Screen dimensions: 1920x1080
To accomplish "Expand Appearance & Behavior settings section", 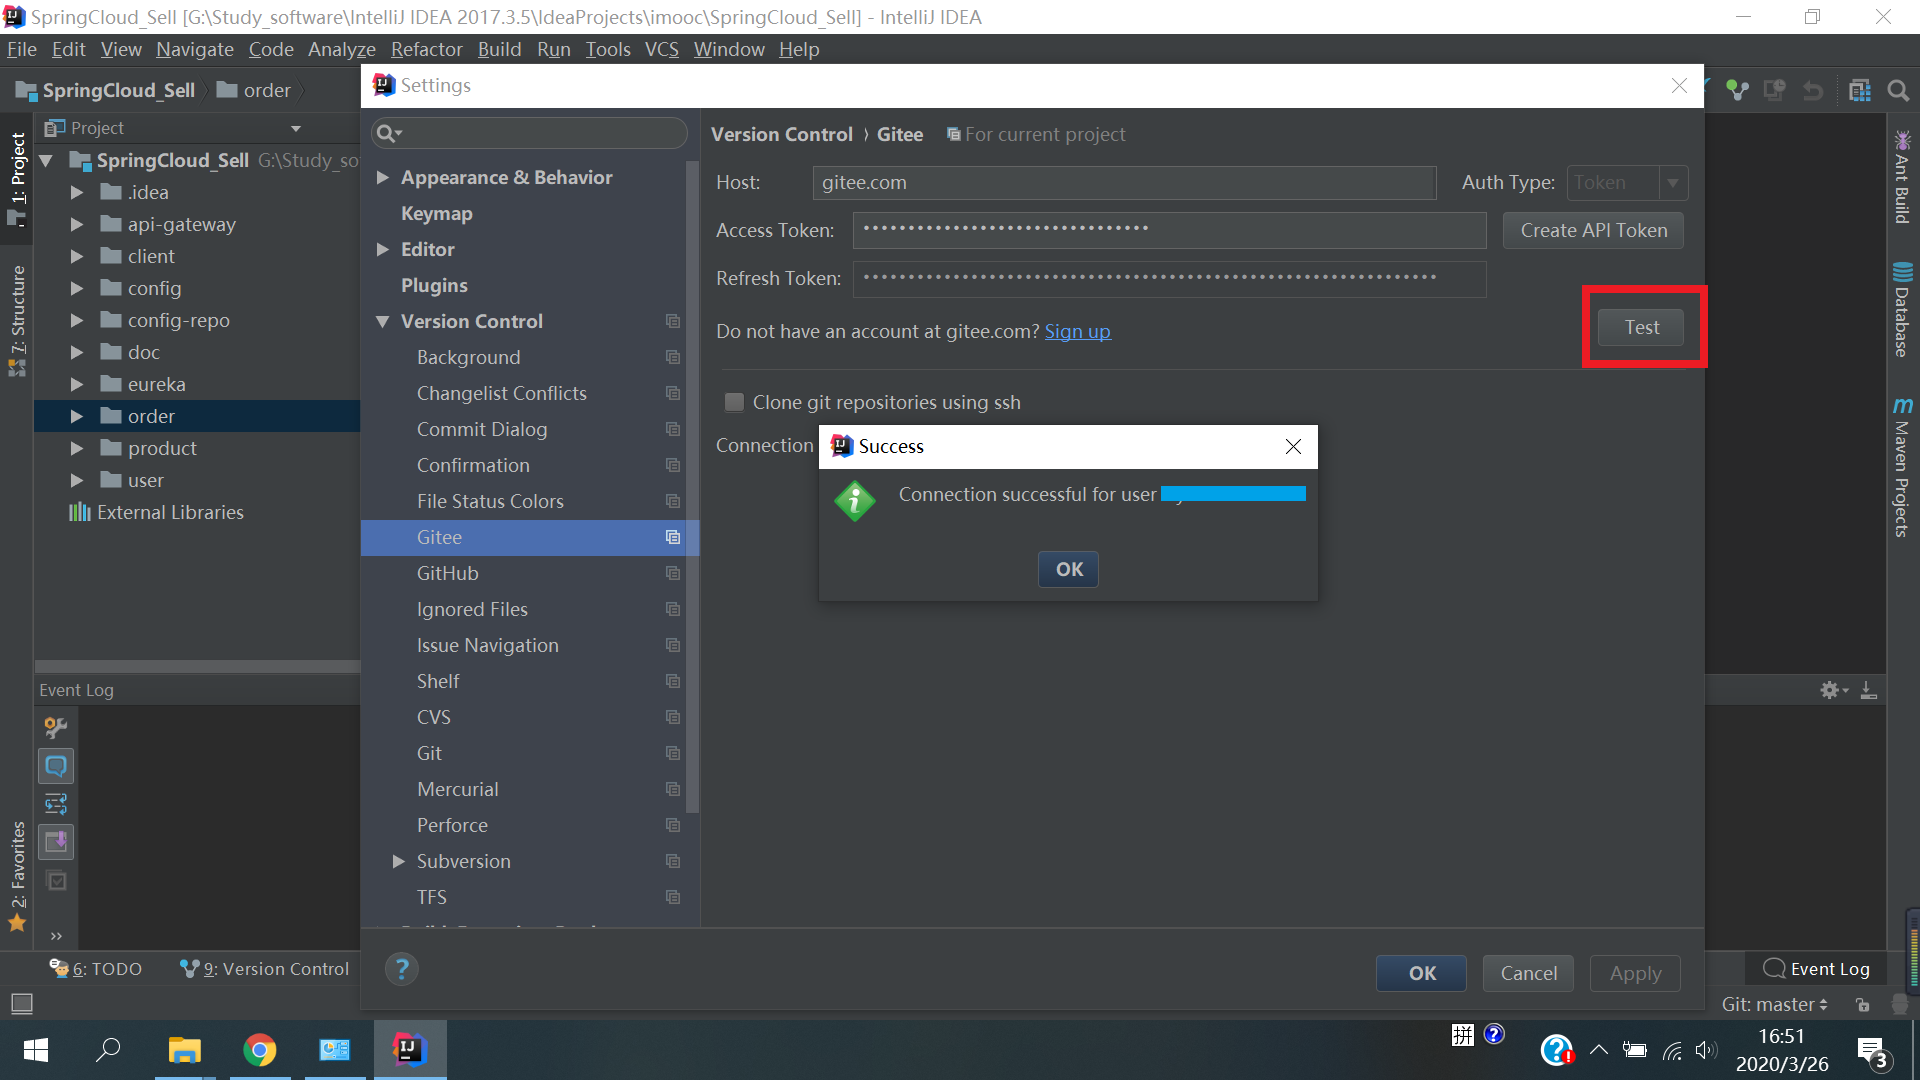I will [x=382, y=178].
